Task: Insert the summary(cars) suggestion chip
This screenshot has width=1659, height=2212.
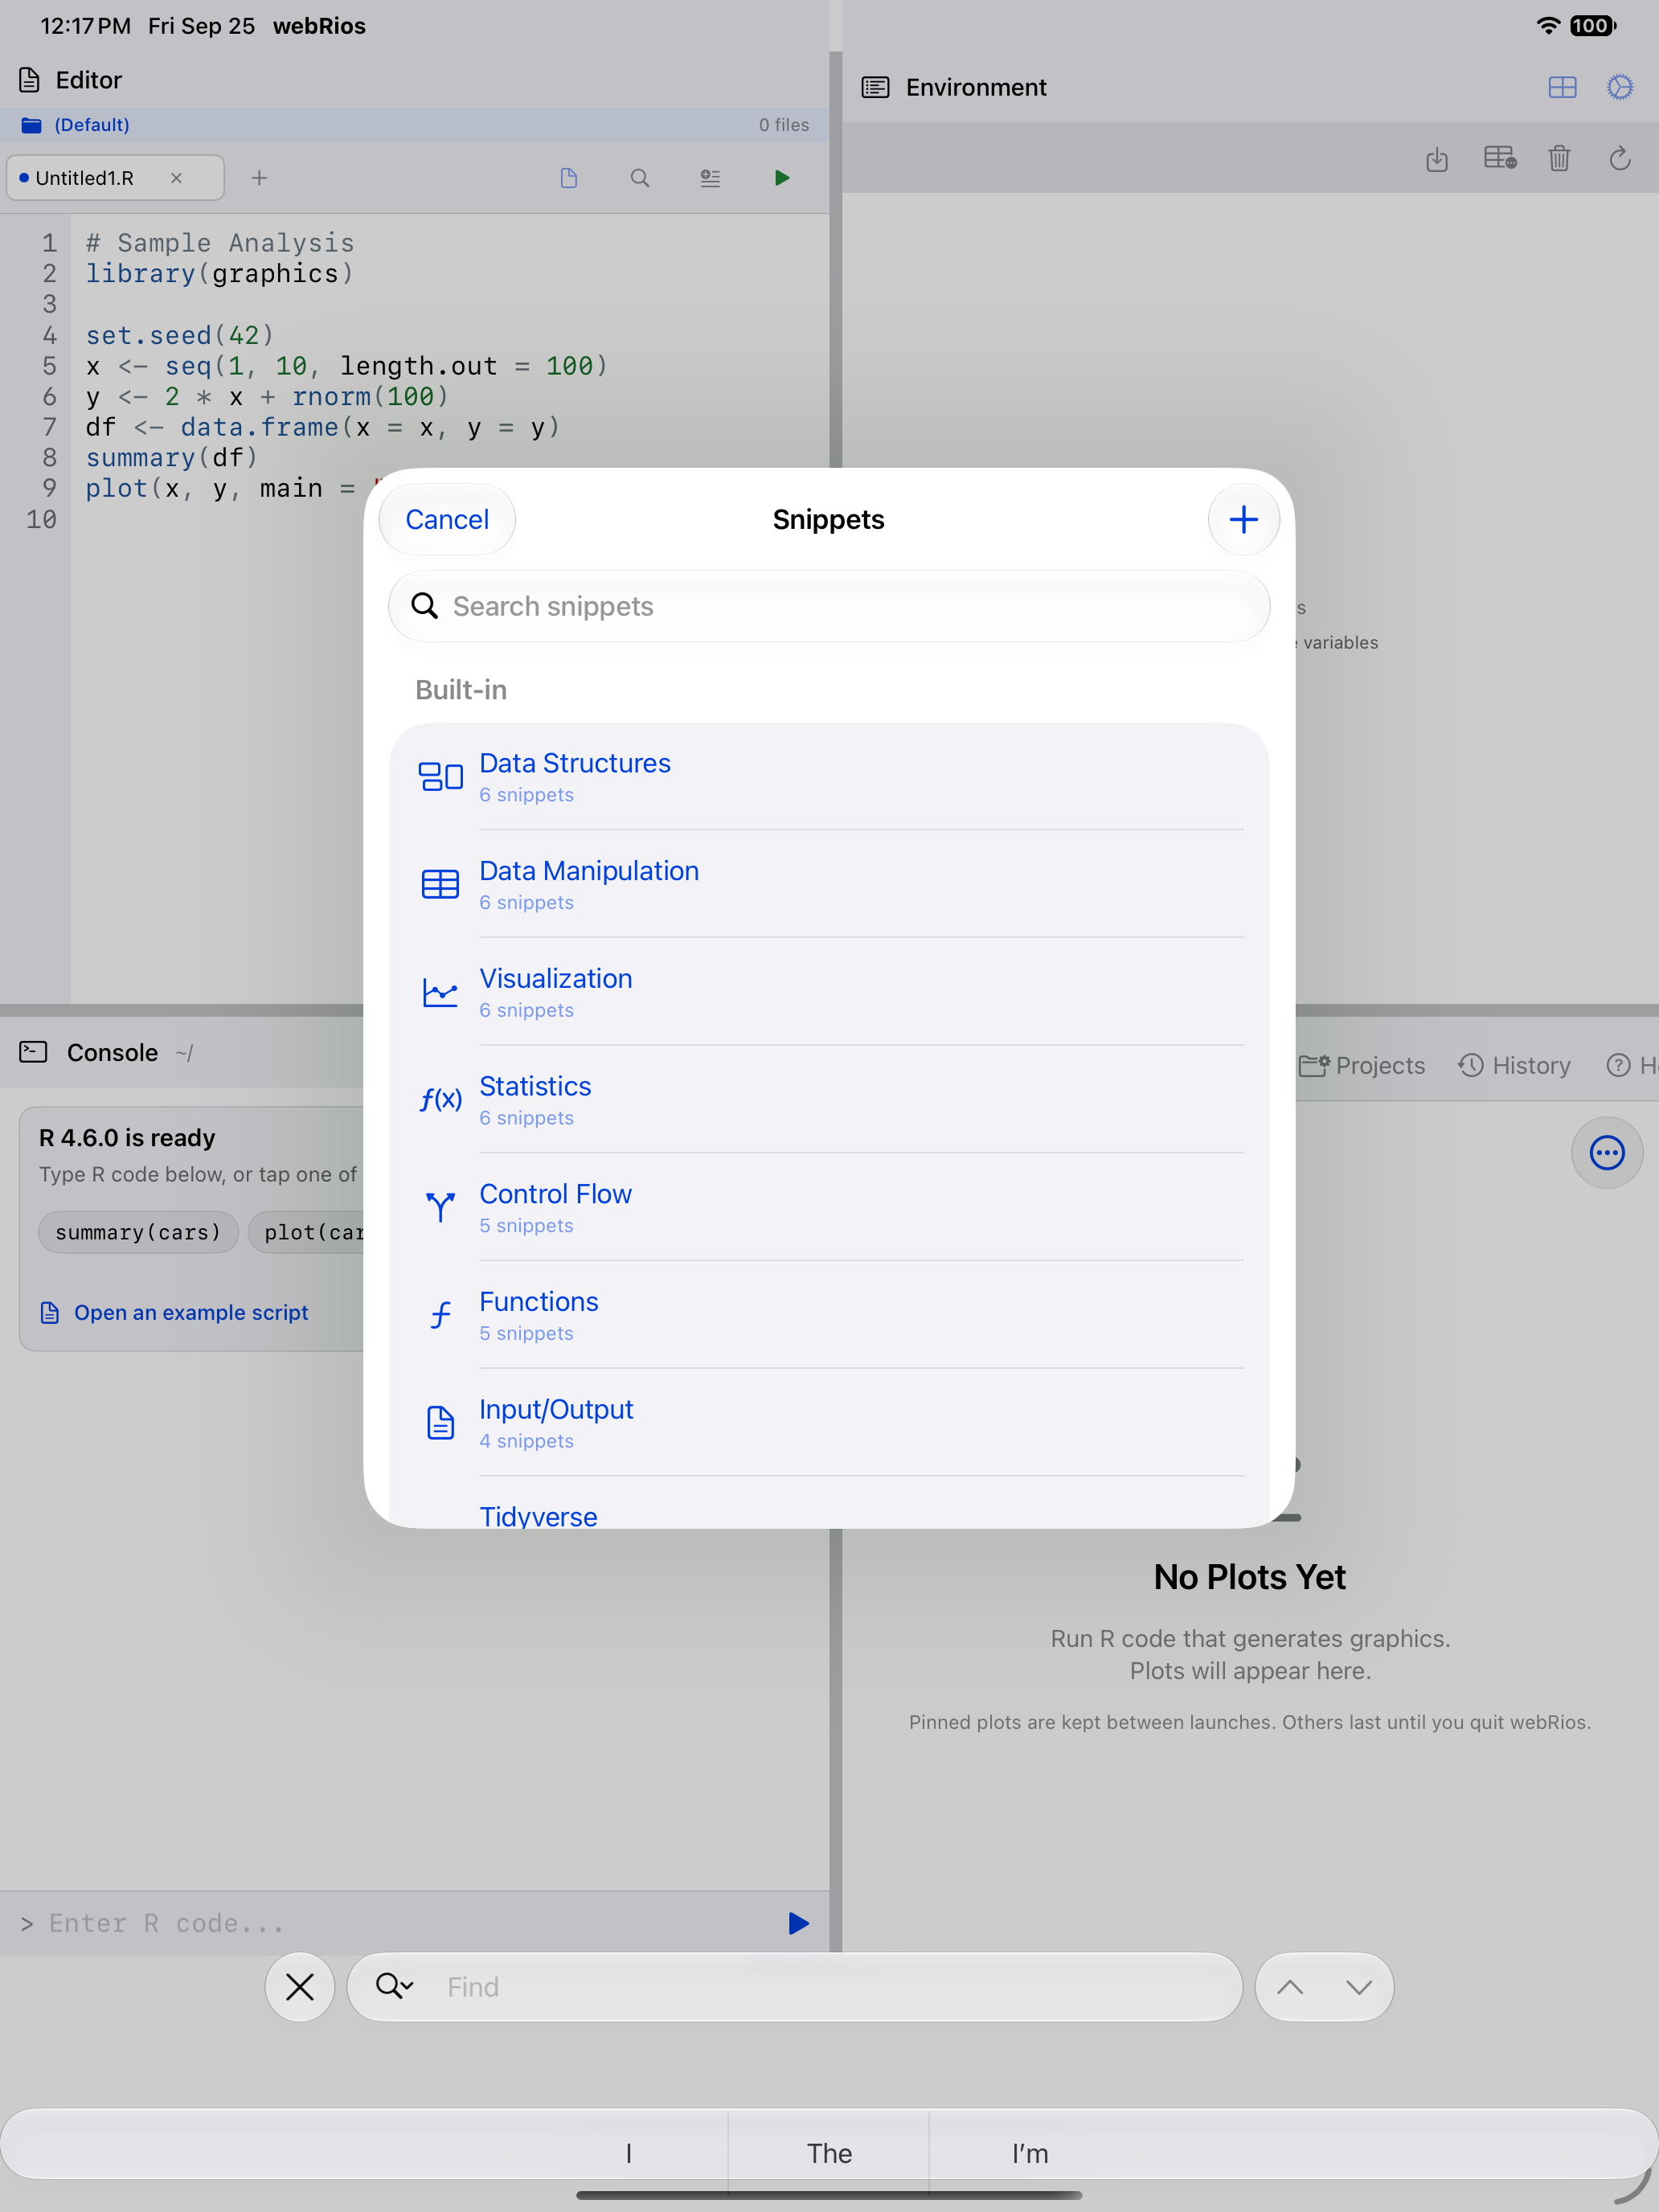Action: coord(138,1232)
